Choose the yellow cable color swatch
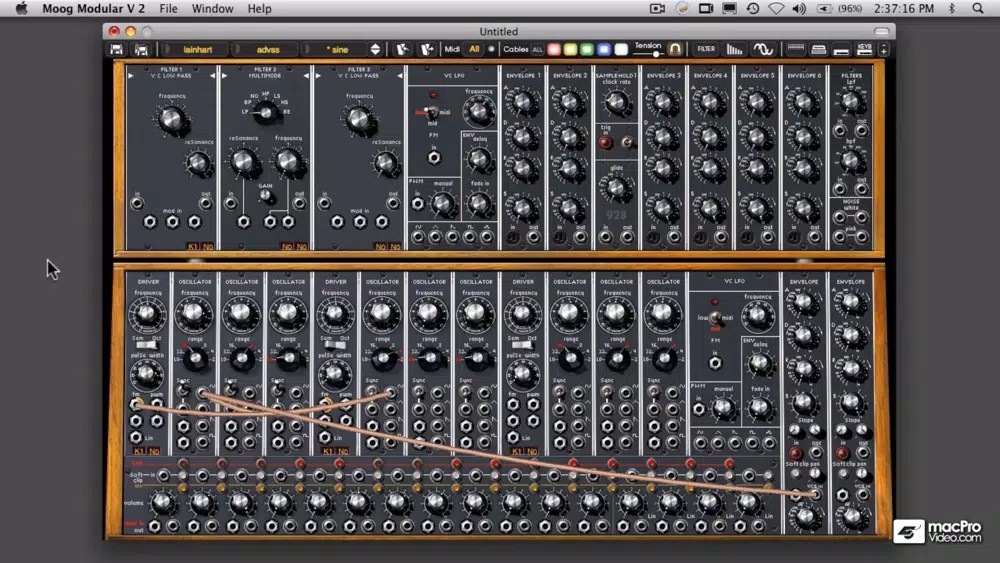 (x=570, y=49)
